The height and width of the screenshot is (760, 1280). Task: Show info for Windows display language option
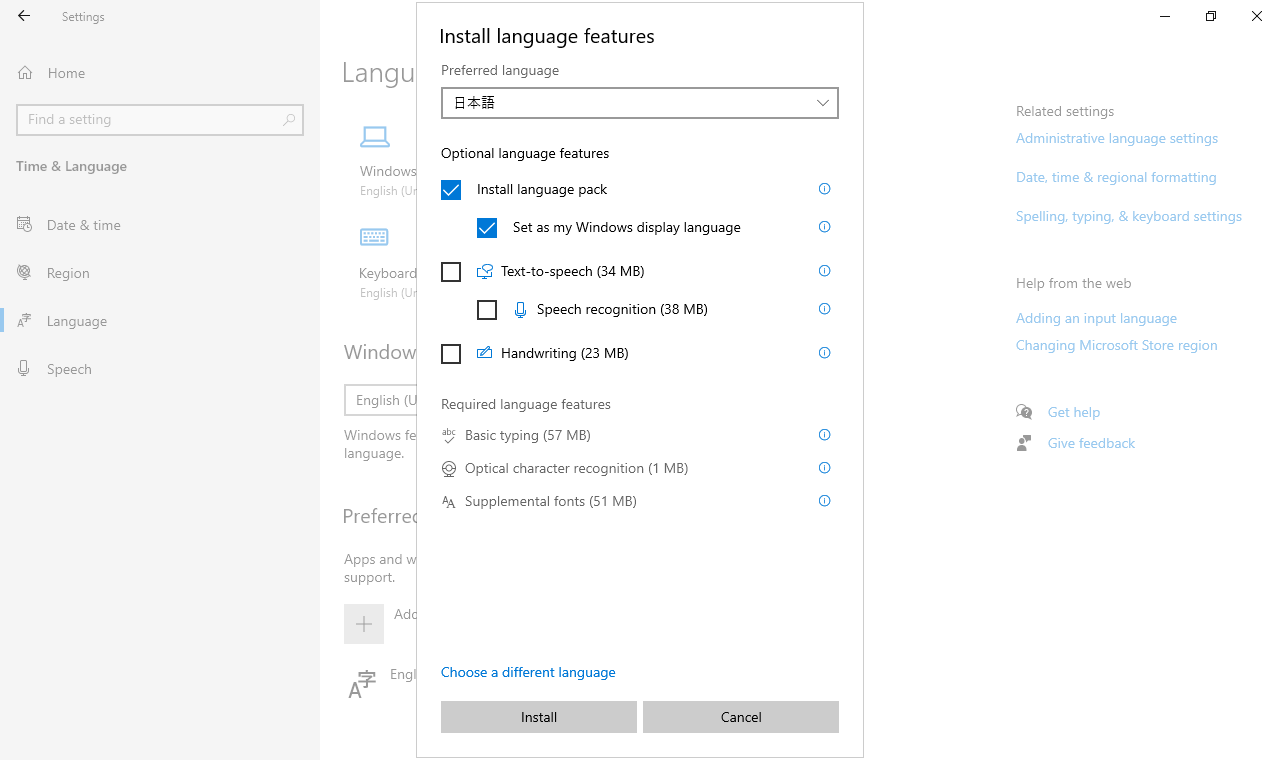[x=825, y=227]
